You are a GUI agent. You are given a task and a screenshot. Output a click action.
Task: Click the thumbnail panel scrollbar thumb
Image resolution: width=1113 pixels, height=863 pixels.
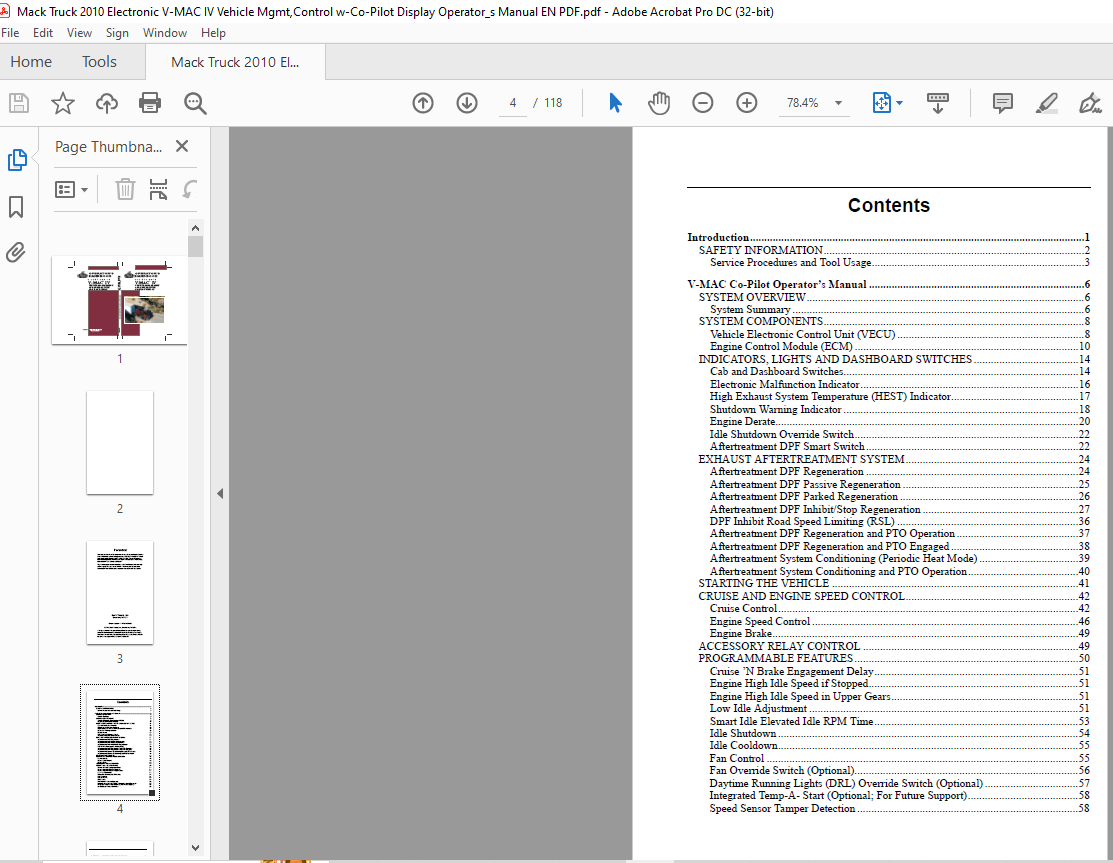click(x=195, y=246)
